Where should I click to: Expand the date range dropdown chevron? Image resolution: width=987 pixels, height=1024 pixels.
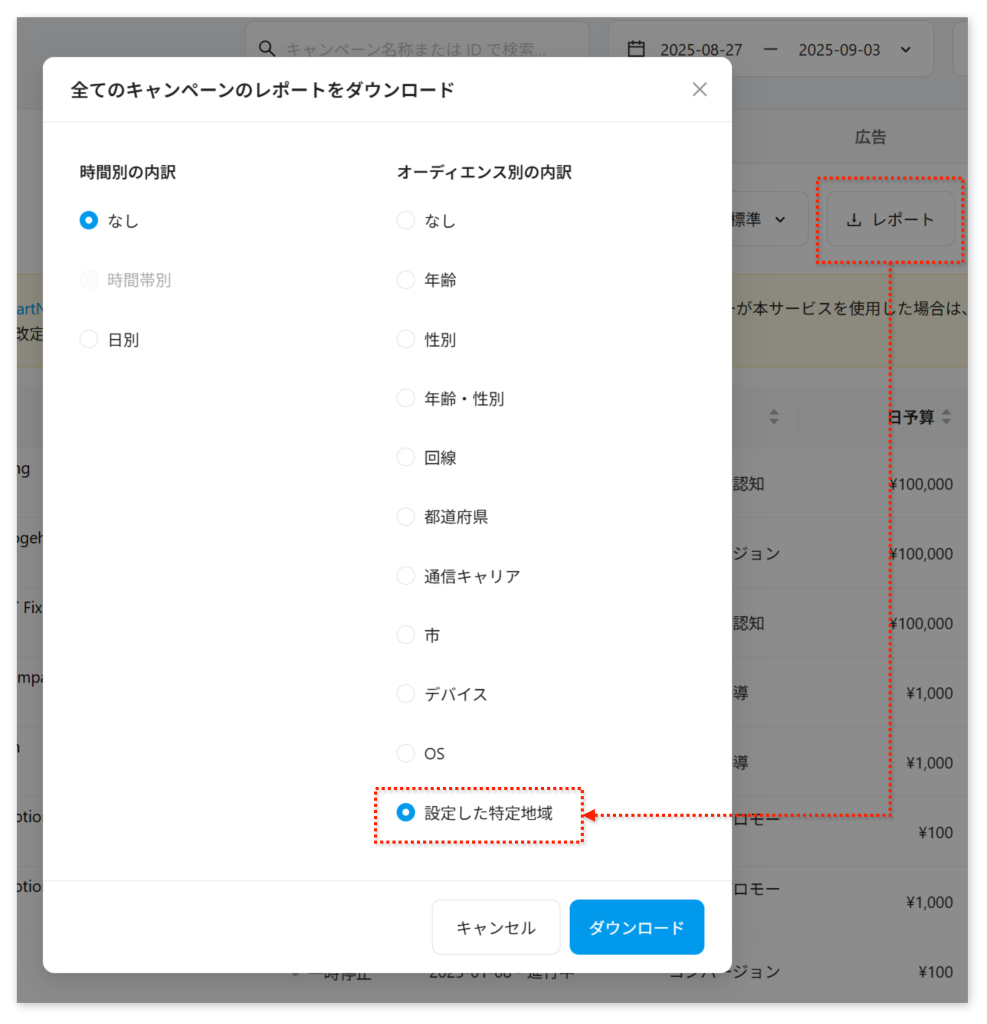click(x=905, y=49)
